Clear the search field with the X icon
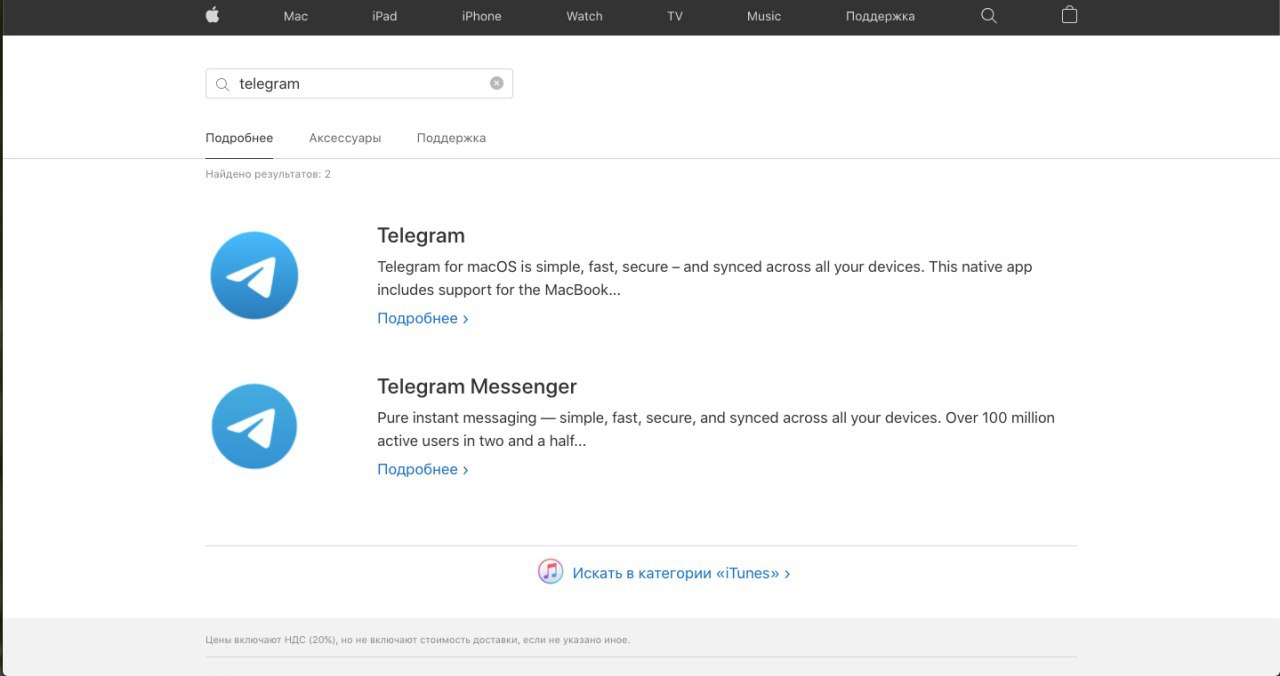 pyautogui.click(x=496, y=83)
